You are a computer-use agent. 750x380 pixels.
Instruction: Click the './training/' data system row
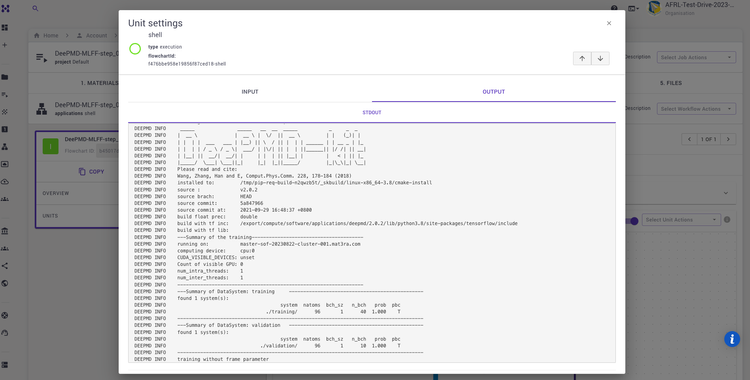pyautogui.click(x=333, y=312)
